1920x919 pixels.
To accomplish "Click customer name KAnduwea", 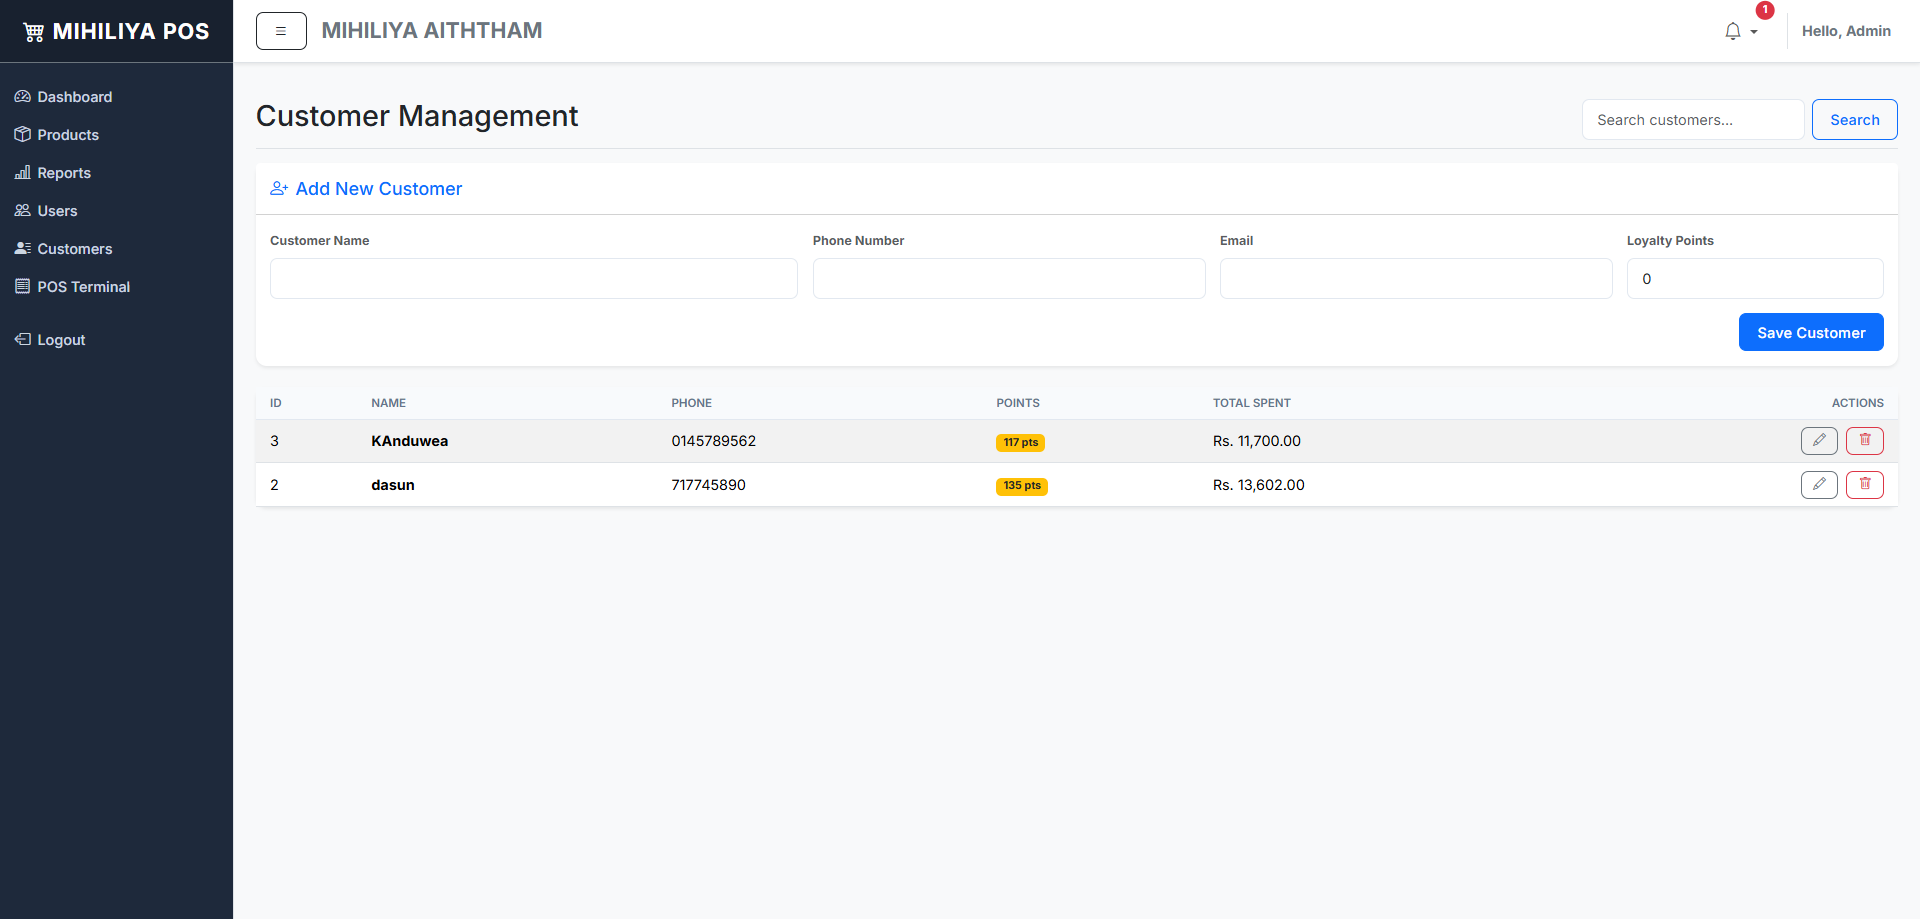I will (x=410, y=441).
